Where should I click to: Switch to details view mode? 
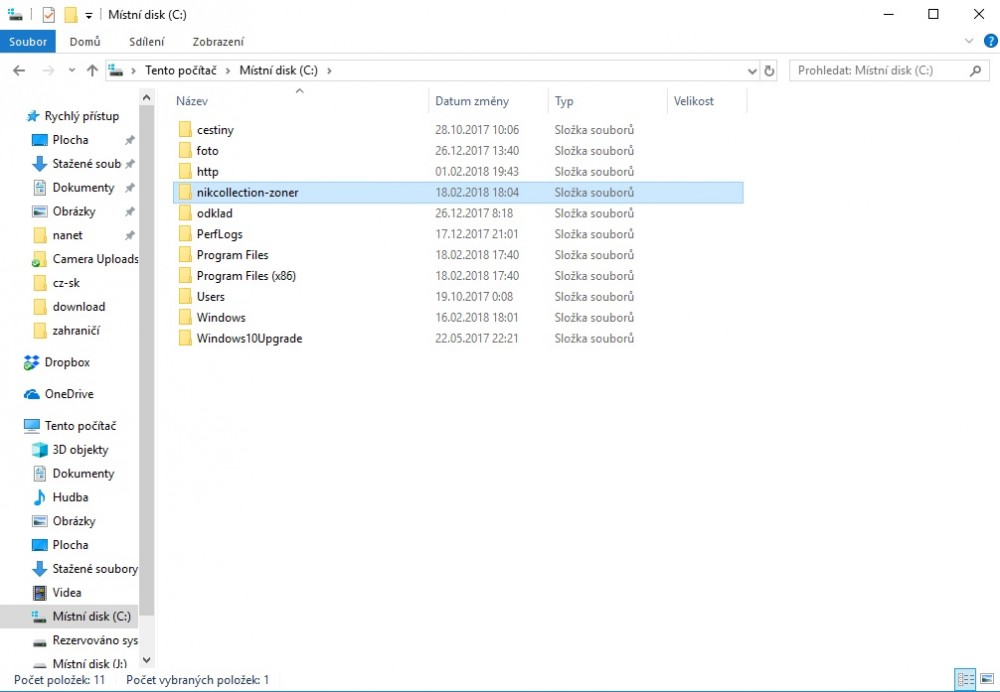pos(965,679)
